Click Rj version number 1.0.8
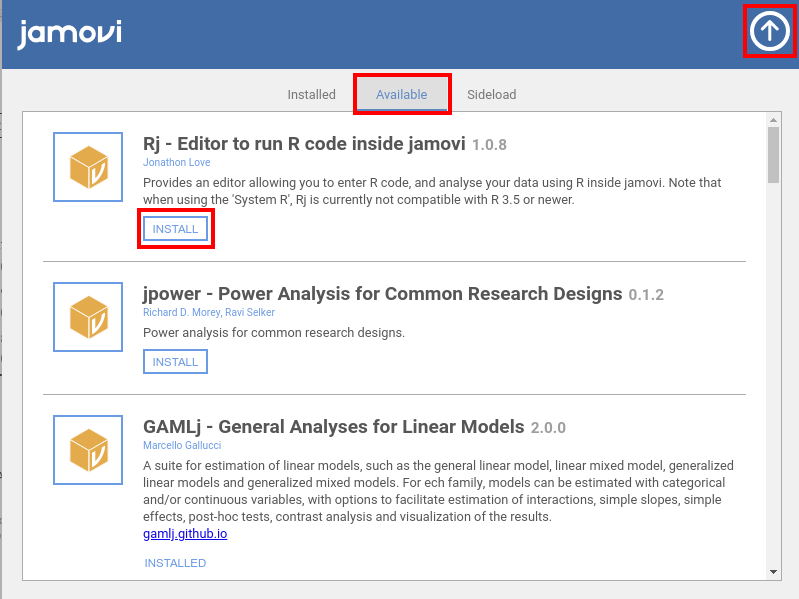The image size is (799, 599). (489, 145)
